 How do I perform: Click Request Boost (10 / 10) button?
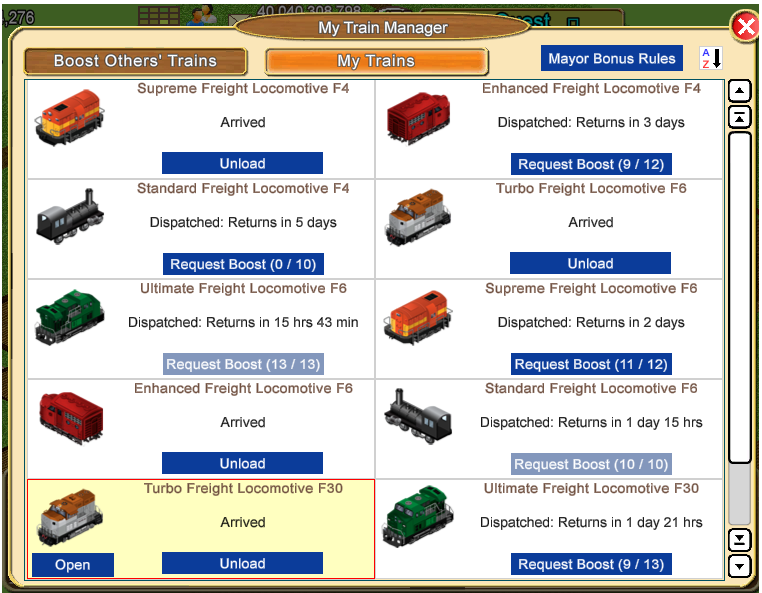[591, 464]
